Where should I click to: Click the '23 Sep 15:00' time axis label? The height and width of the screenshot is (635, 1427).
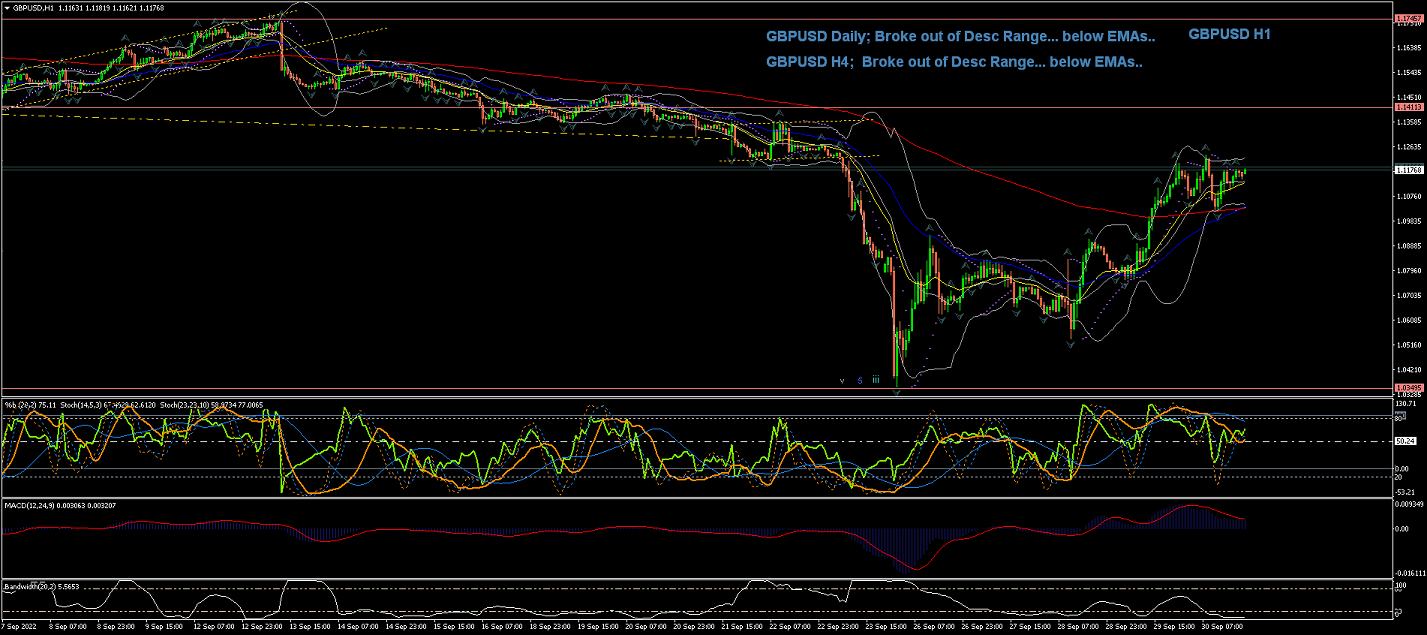tap(888, 626)
